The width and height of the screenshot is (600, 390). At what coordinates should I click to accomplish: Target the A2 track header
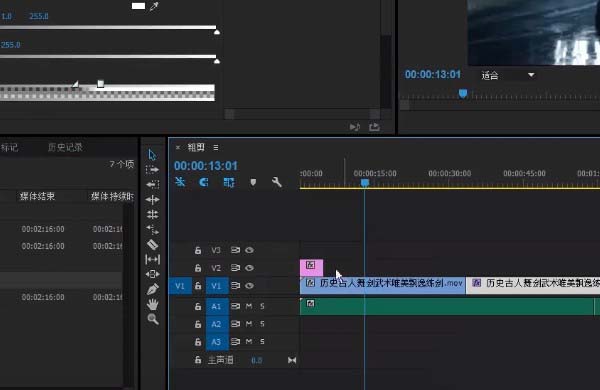217,324
